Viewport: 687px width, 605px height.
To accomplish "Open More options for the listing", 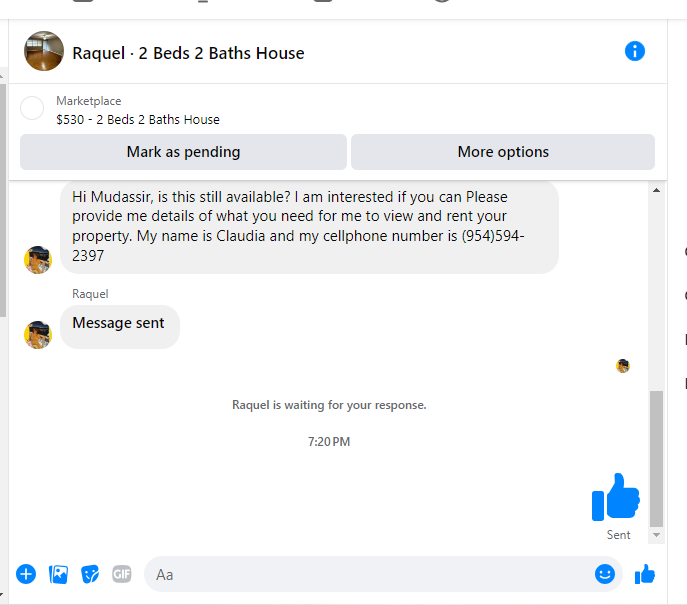I will (x=503, y=152).
